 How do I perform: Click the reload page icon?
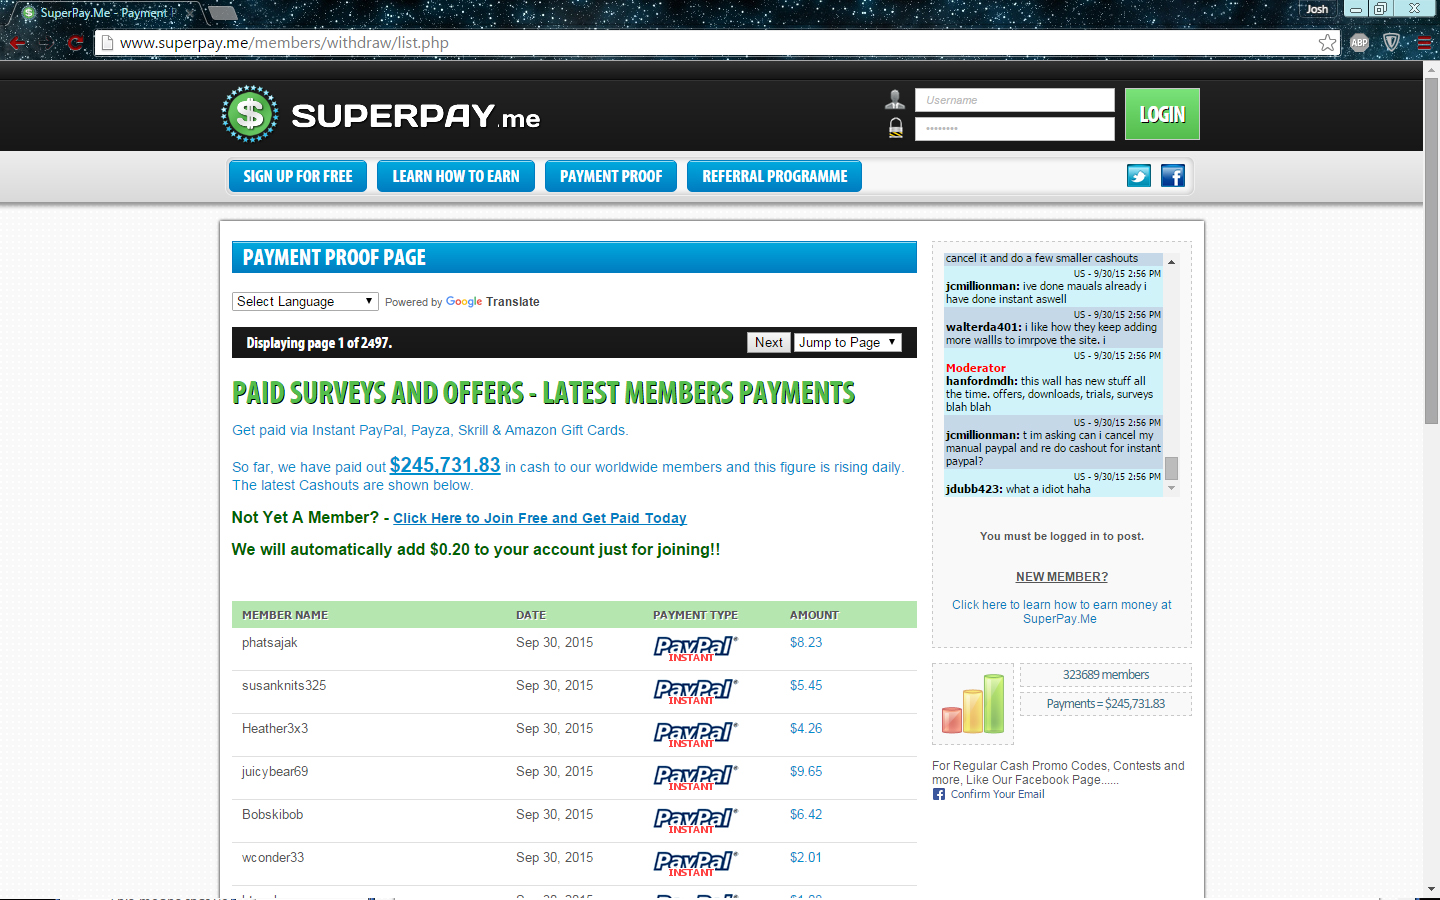click(76, 43)
